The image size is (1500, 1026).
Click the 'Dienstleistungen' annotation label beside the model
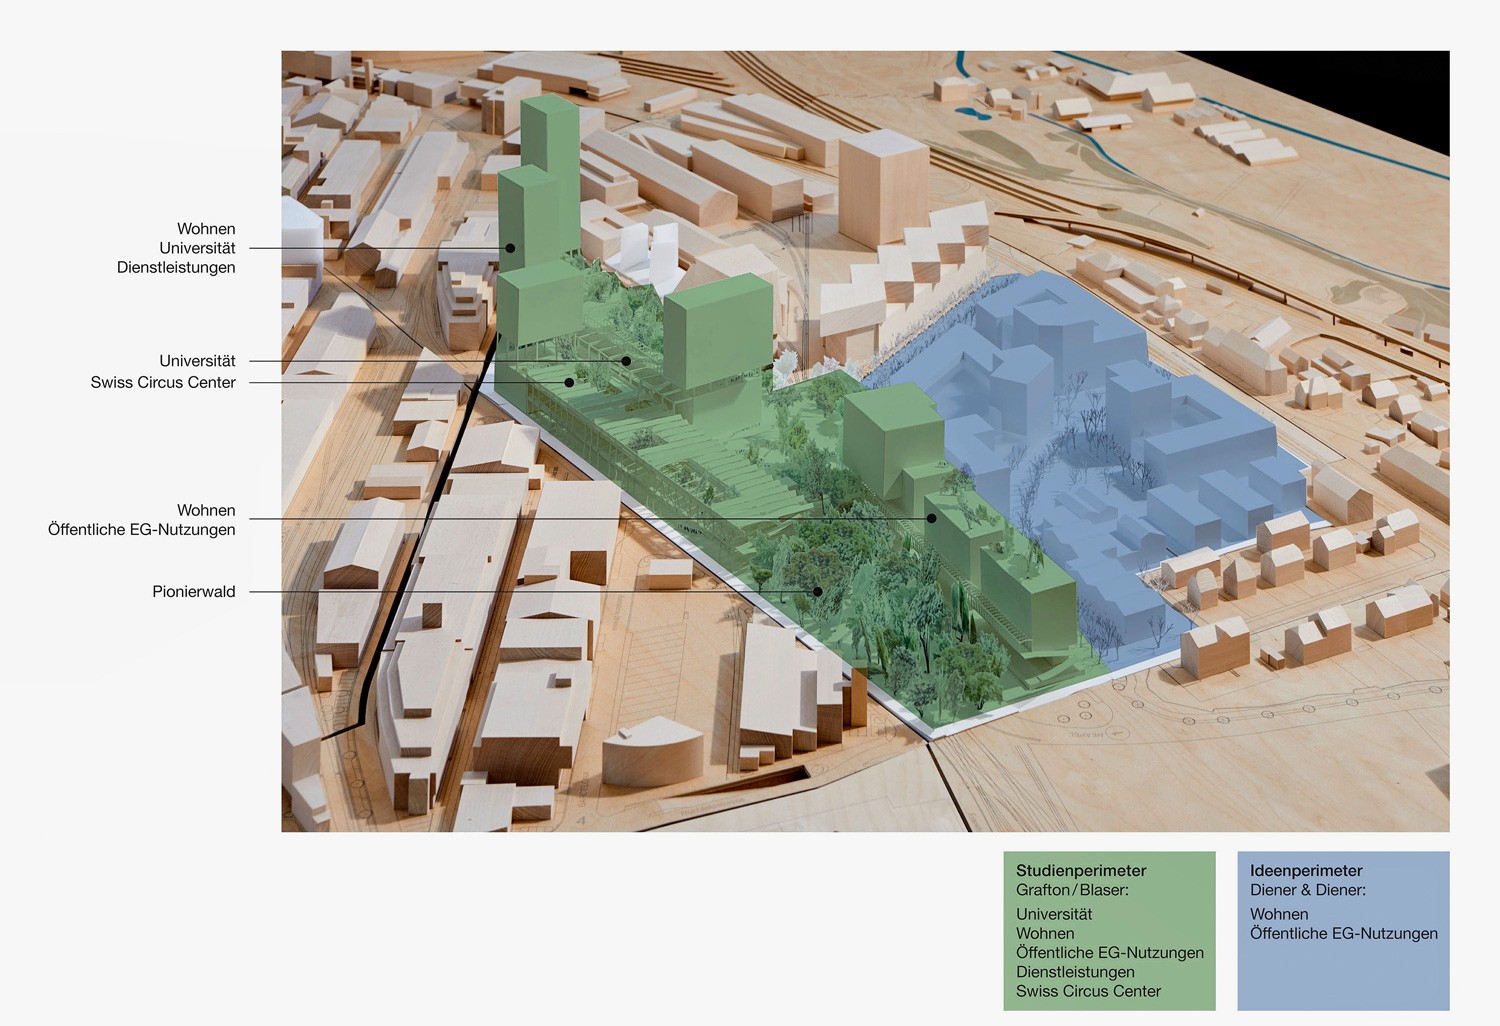click(176, 267)
